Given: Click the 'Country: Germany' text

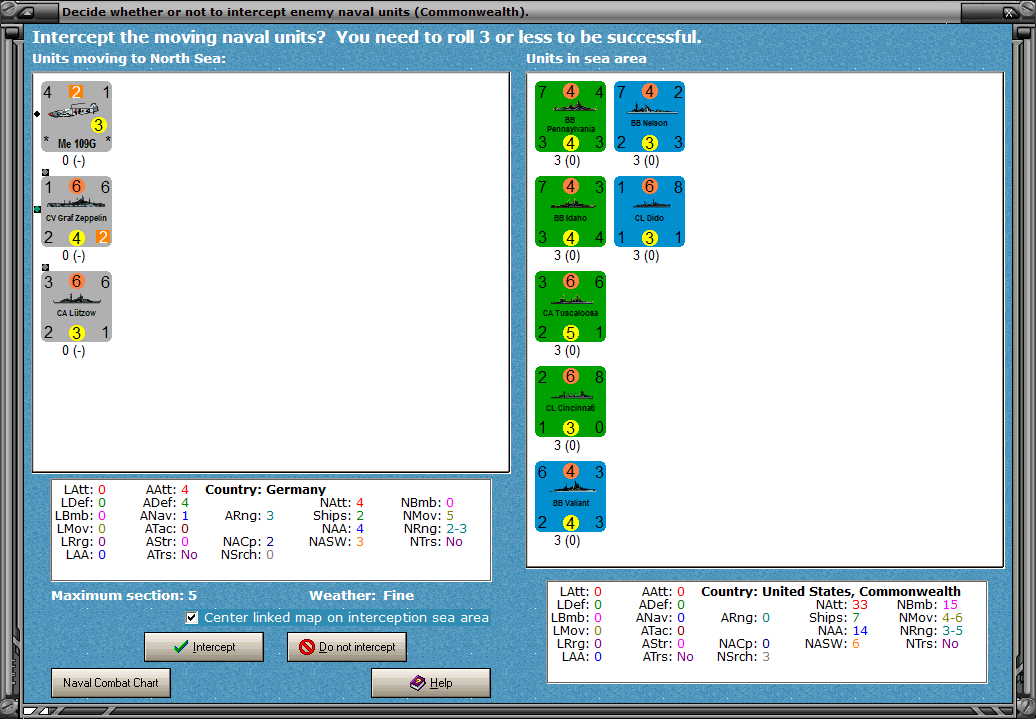Looking at the screenshot, I should pyautogui.click(x=266, y=490).
